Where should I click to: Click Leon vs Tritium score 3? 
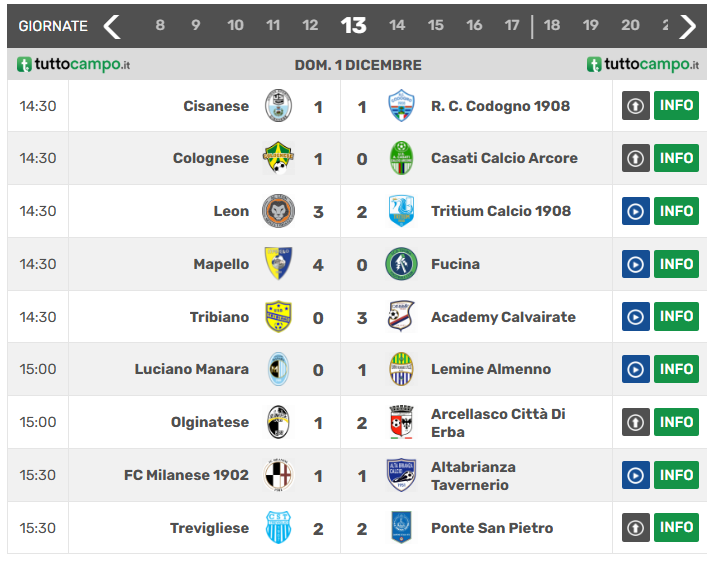click(318, 211)
